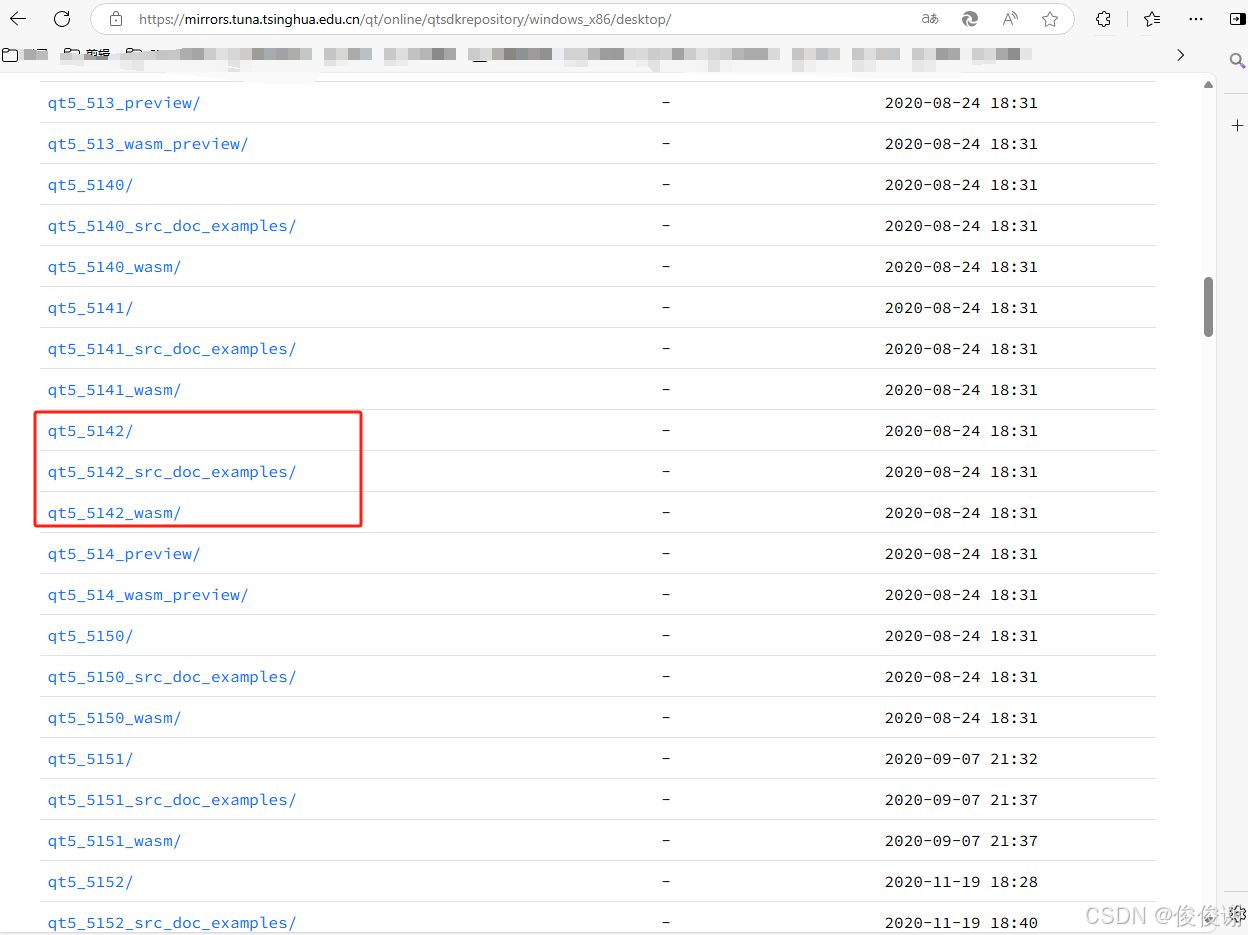The width and height of the screenshot is (1248, 935).
Task: Click the vertical page scrollbar
Action: coord(1208,305)
